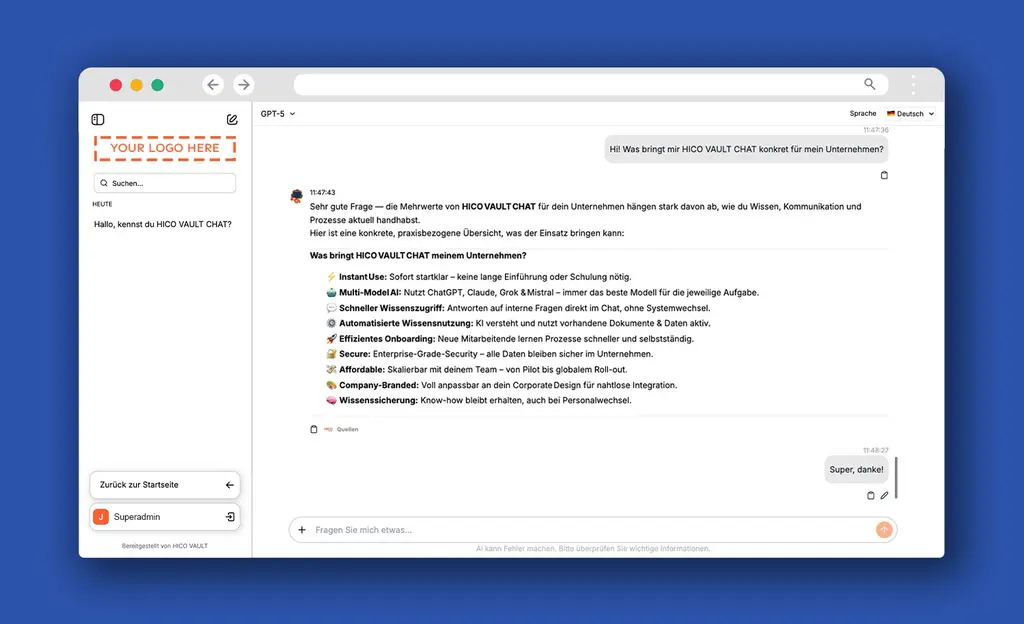Collapse the sidebar with the panel icon
The height and width of the screenshot is (624, 1024).
point(97,119)
